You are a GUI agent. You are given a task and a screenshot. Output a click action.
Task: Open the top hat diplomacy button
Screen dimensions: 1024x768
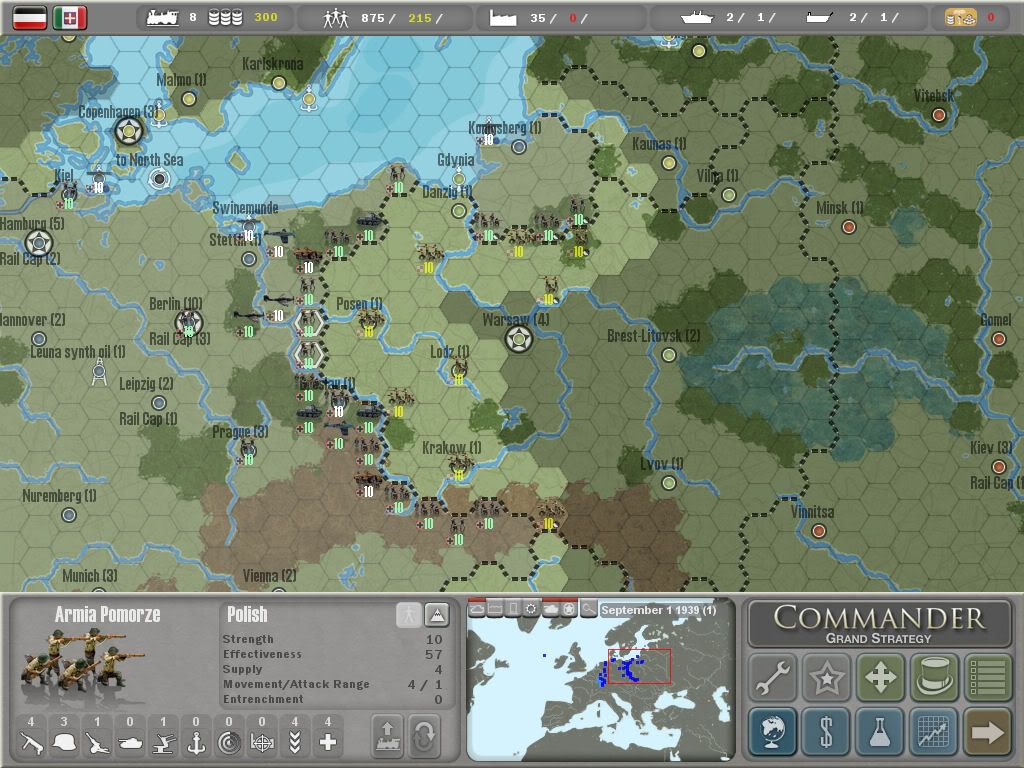click(x=934, y=677)
